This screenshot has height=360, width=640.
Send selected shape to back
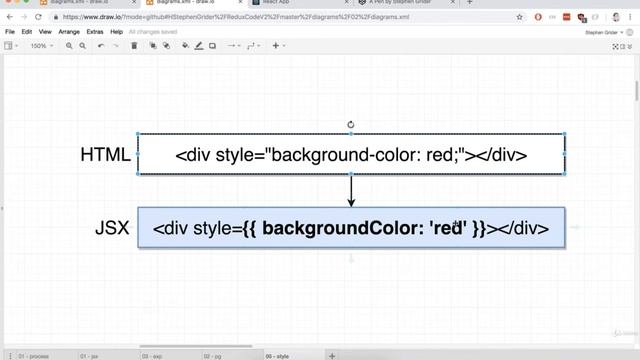pos(166,46)
